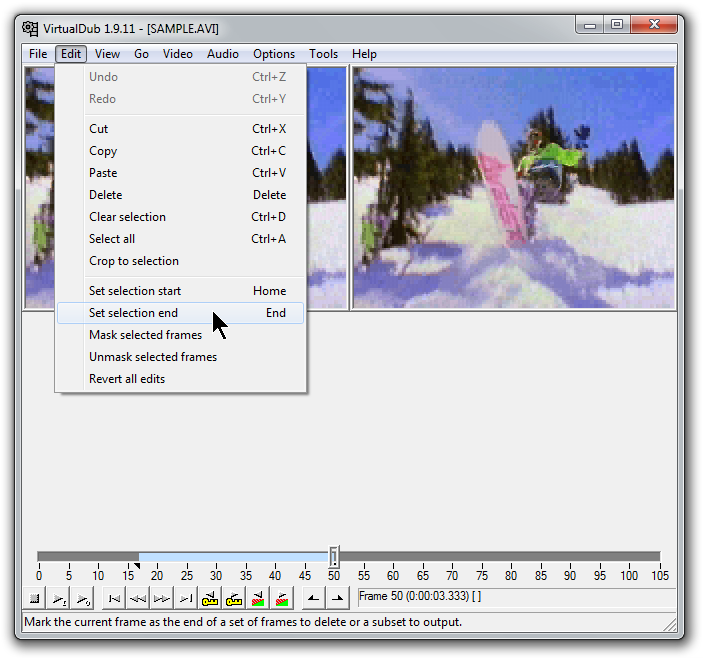This screenshot has width=703, height=658.
Task: Step backward one frame
Action: coord(137,599)
